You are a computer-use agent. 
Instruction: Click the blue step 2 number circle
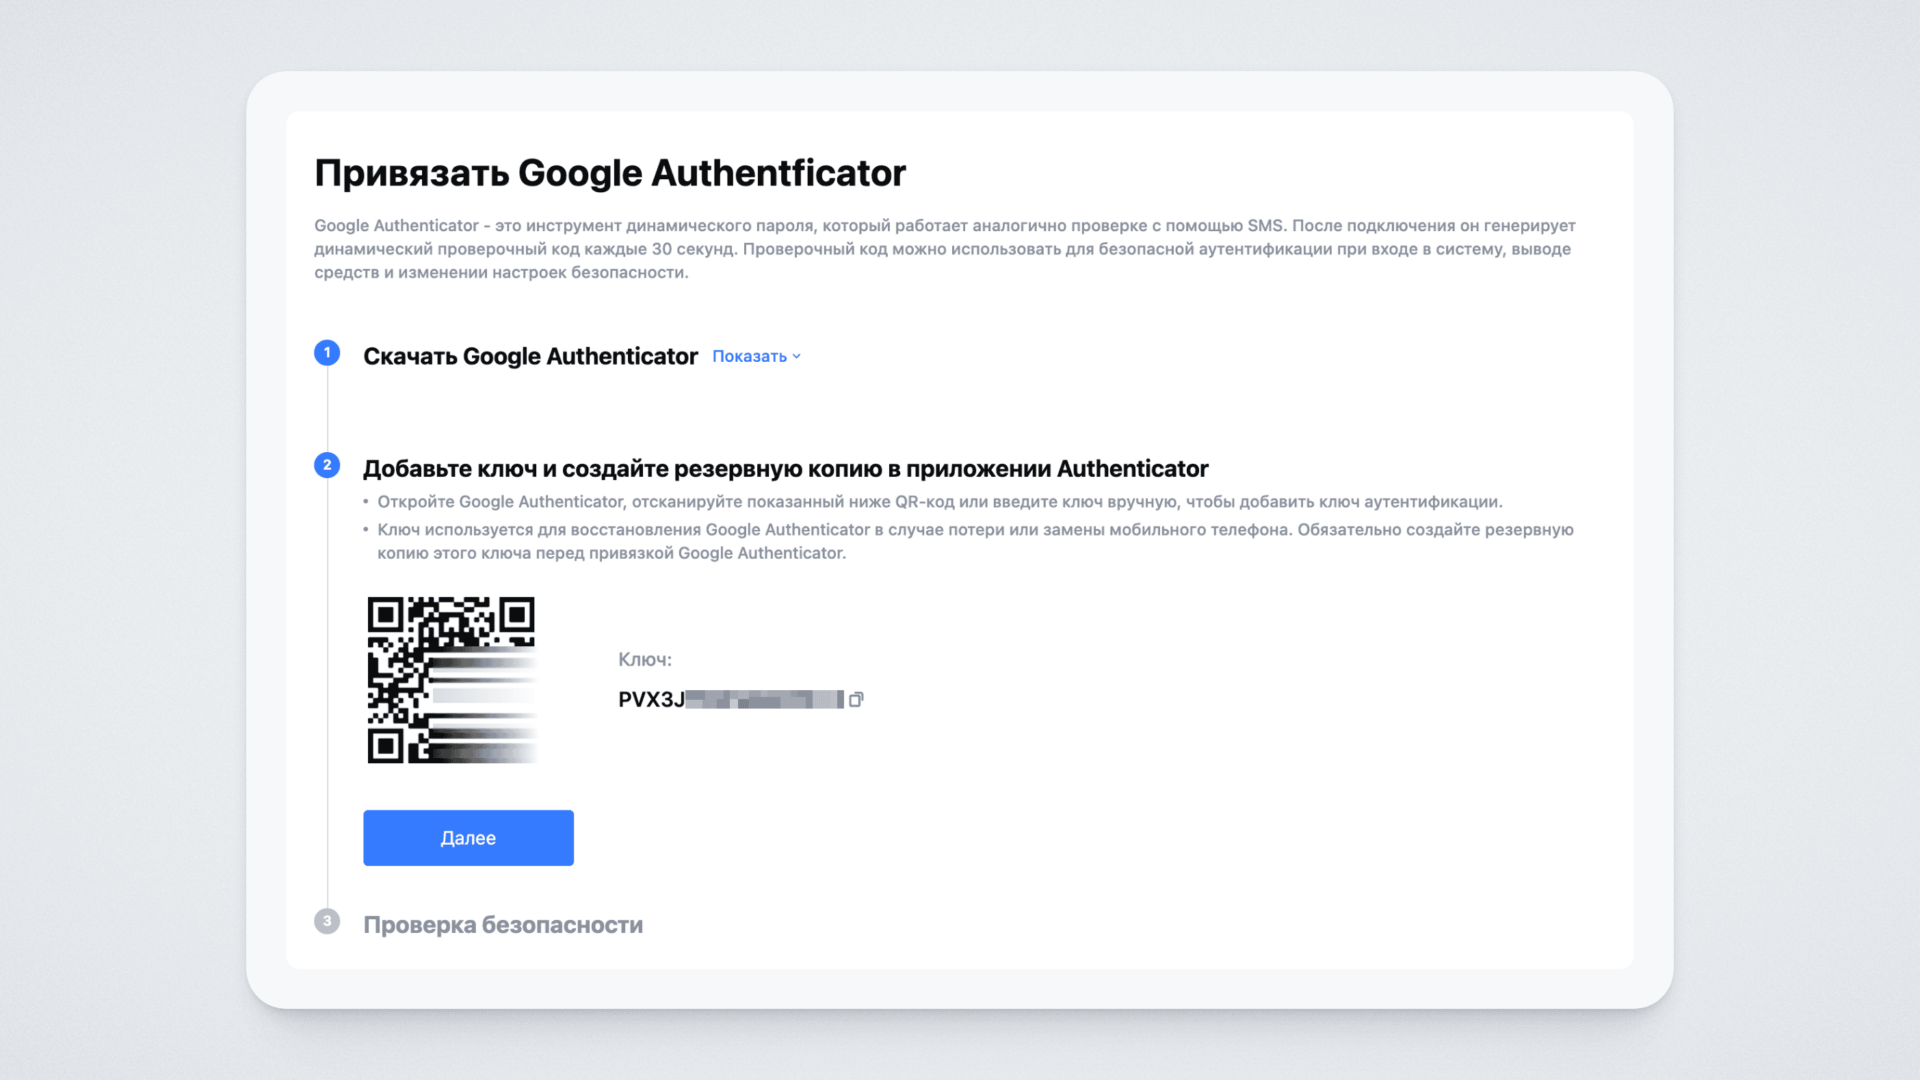[x=327, y=465]
